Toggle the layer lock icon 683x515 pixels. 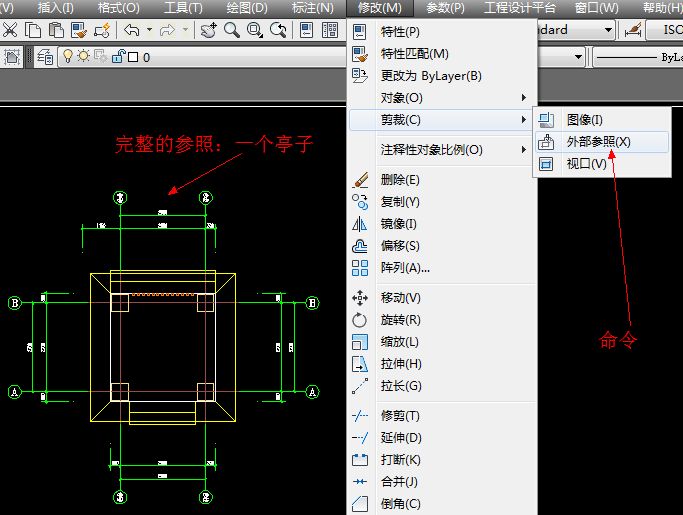coord(117,58)
